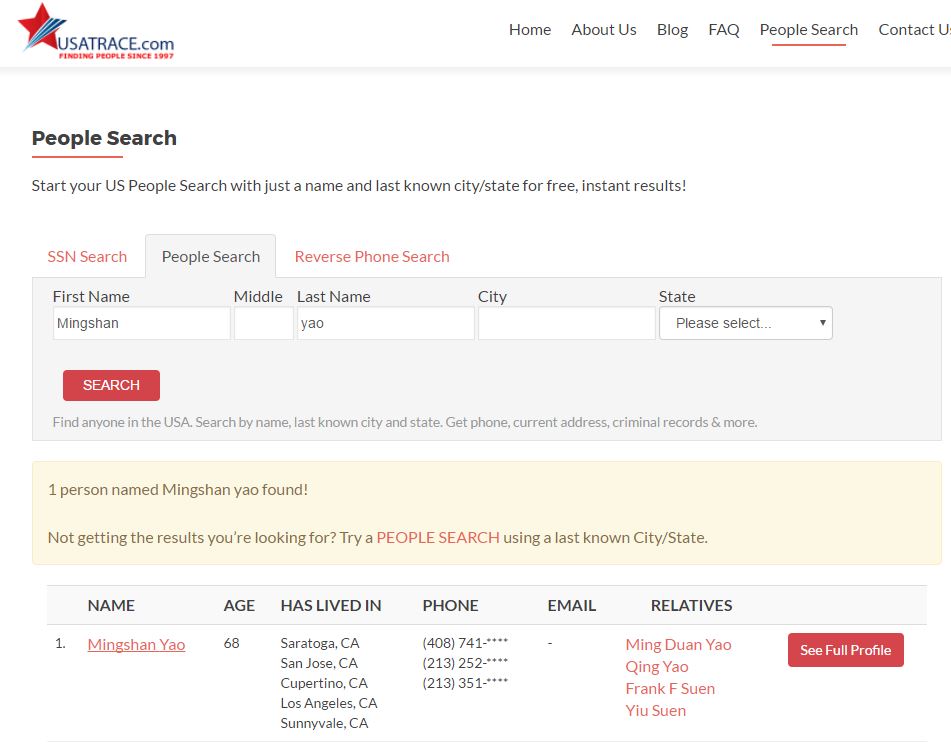This screenshot has height=751, width=951.
Task: Click the City input field
Action: click(566, 323)
